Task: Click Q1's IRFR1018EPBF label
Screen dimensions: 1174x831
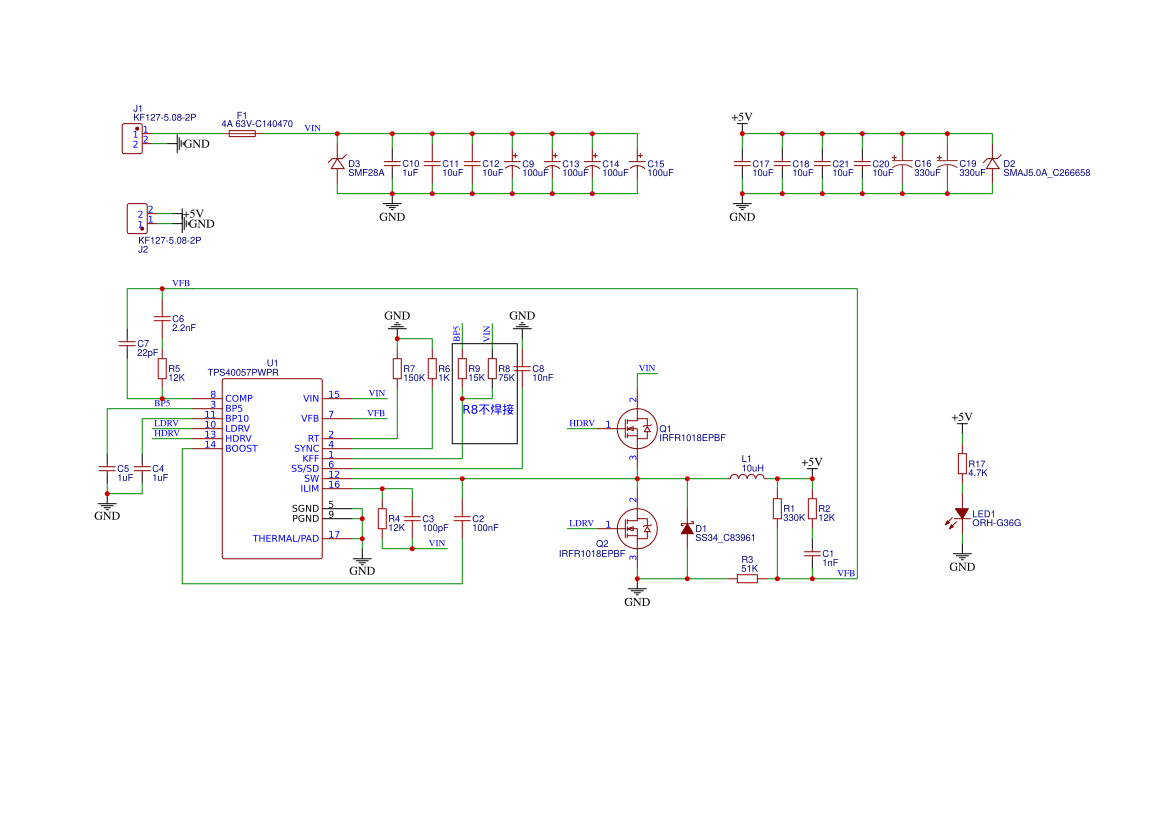Action: coord(692,438)
